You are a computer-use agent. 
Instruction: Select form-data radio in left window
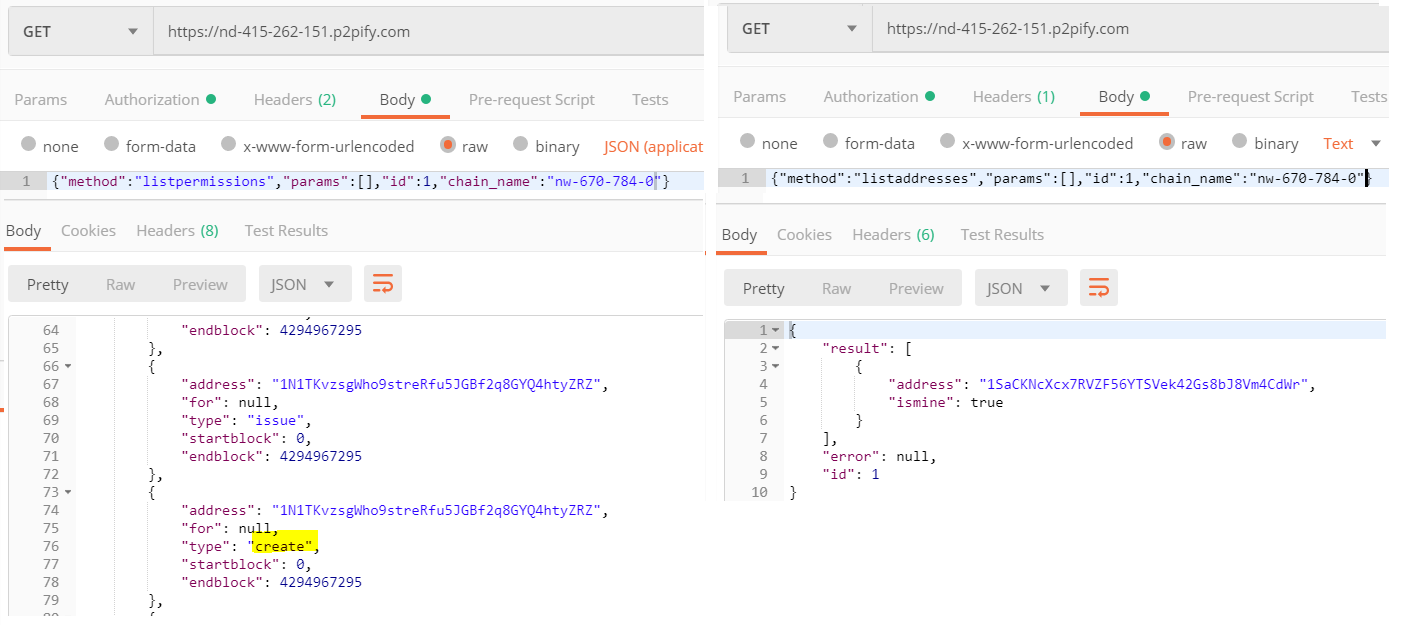coord(112,145)
